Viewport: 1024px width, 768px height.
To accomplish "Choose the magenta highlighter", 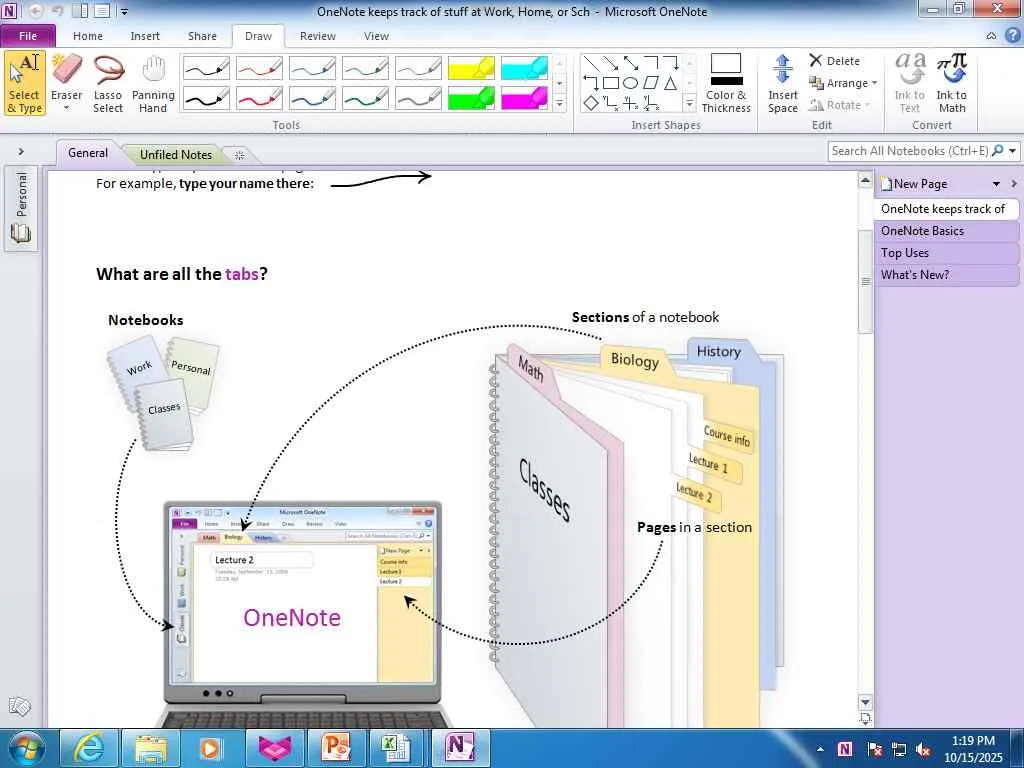I will point(524,98).
